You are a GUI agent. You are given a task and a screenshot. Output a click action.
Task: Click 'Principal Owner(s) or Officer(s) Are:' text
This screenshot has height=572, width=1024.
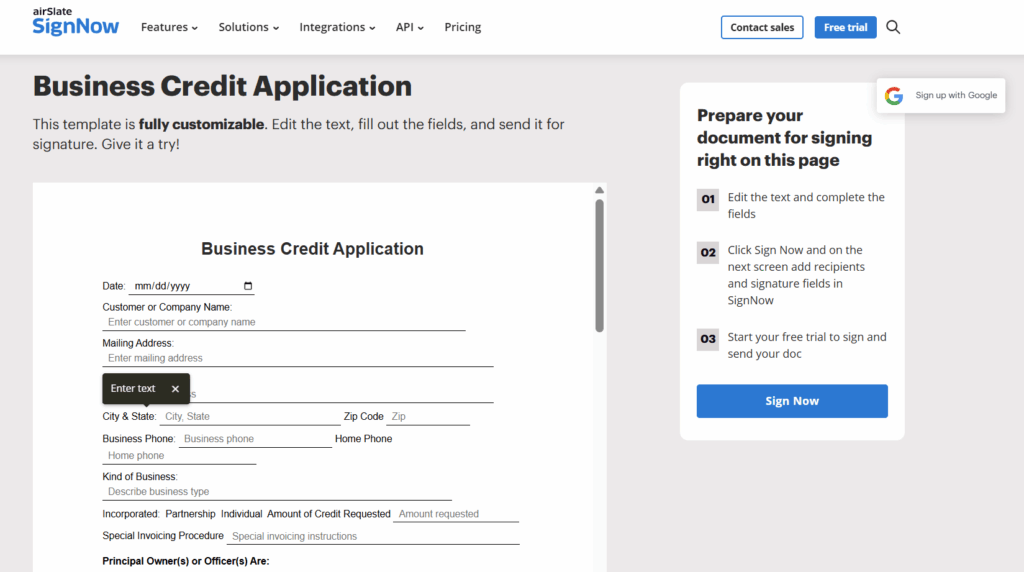tap(185, 561)
